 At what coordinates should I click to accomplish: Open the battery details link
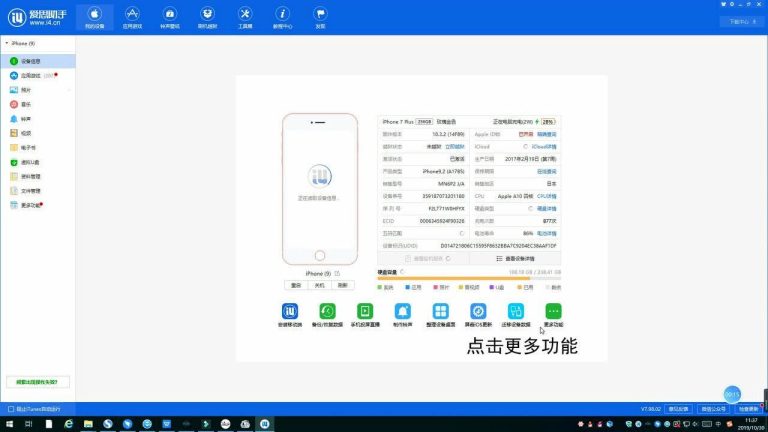point(547,234)
